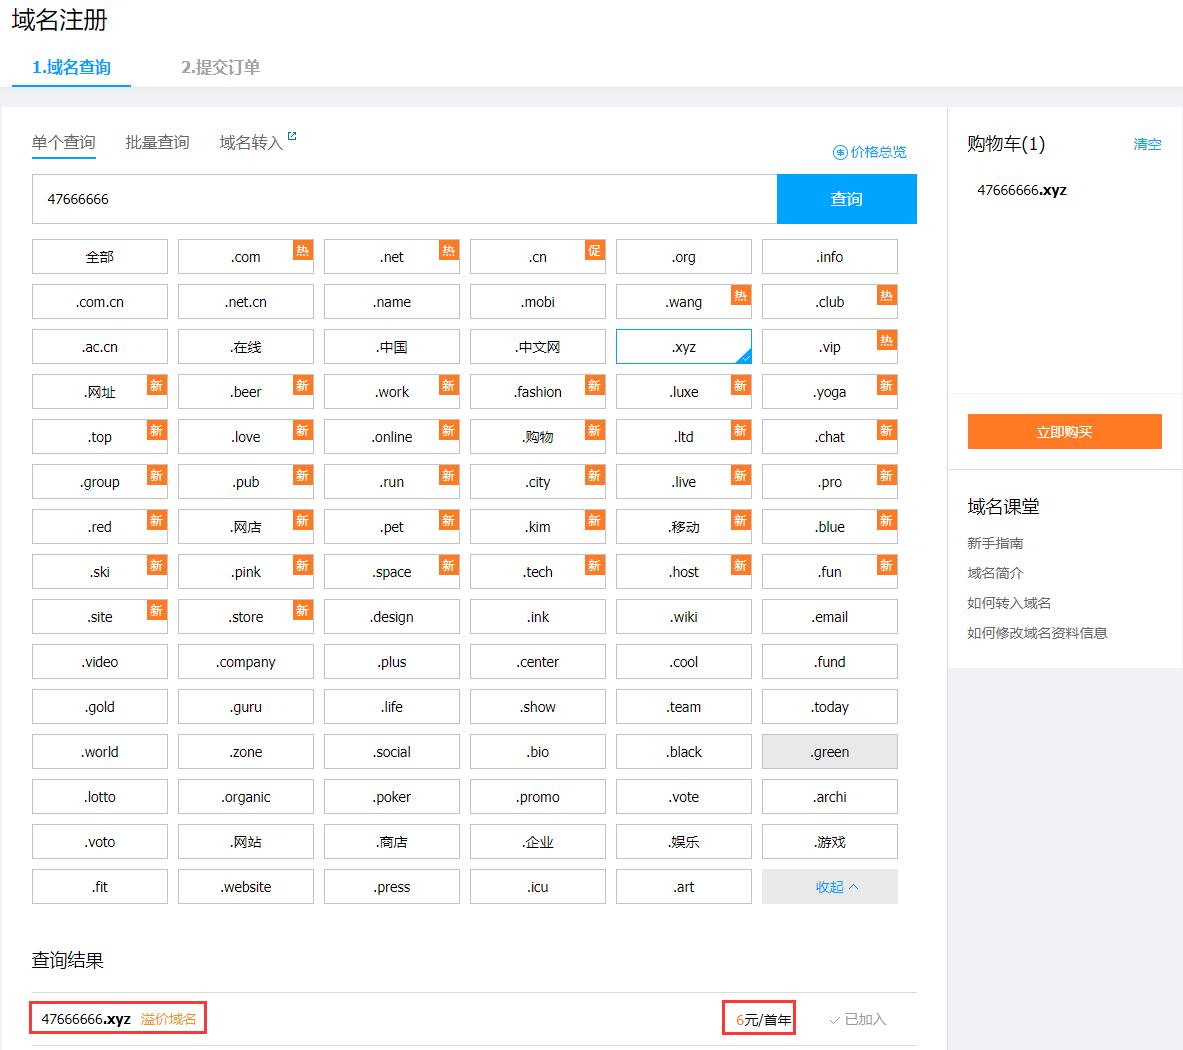Switch to 批量查询 tab
This screenshot has width=1183, height=1050.
[x=157, y=142]
